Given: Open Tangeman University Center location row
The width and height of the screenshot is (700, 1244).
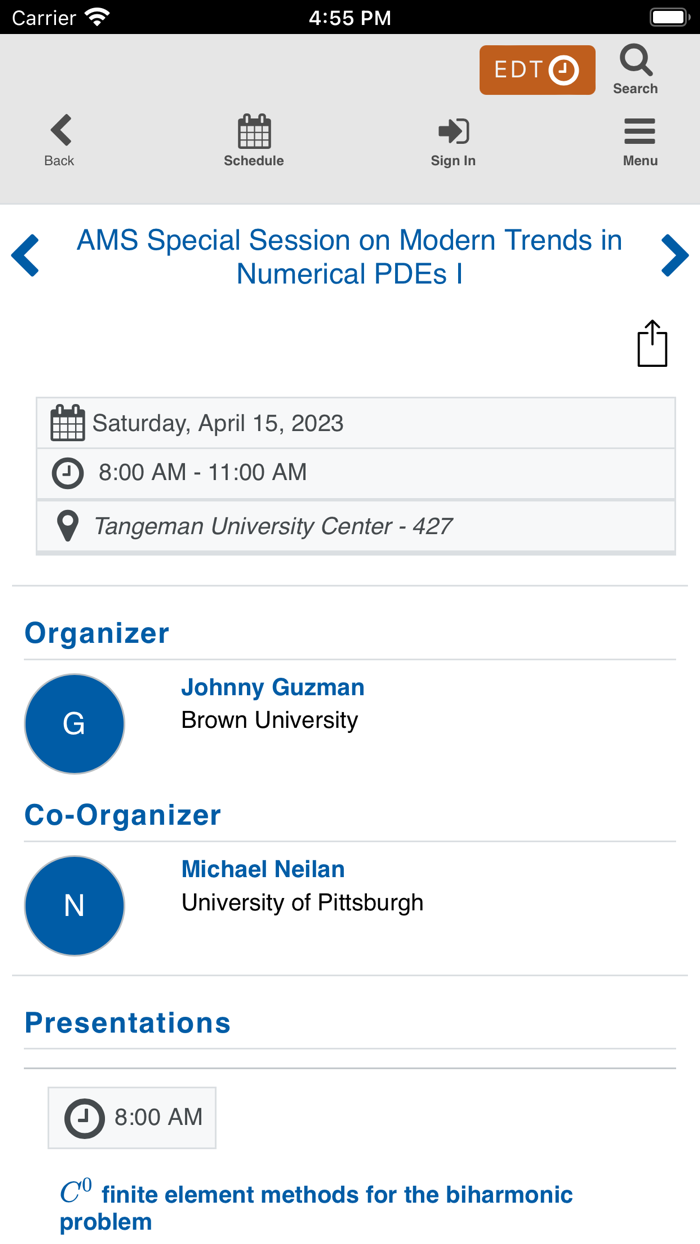Looking at the screenshot, I should (356, 526).
